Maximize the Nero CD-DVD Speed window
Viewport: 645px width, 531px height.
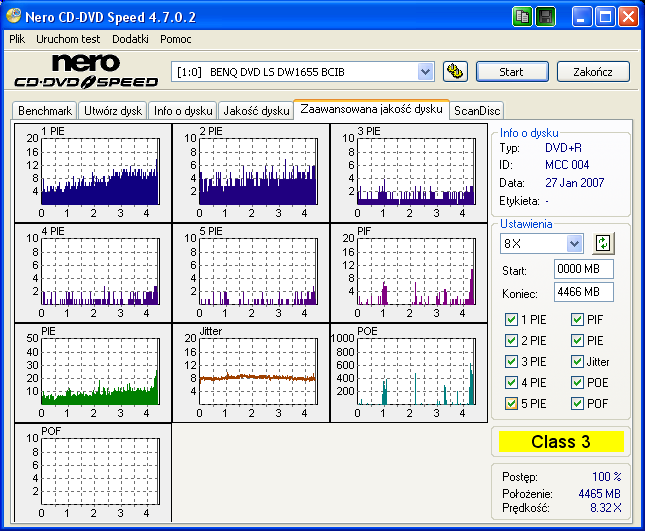point(605,17)
